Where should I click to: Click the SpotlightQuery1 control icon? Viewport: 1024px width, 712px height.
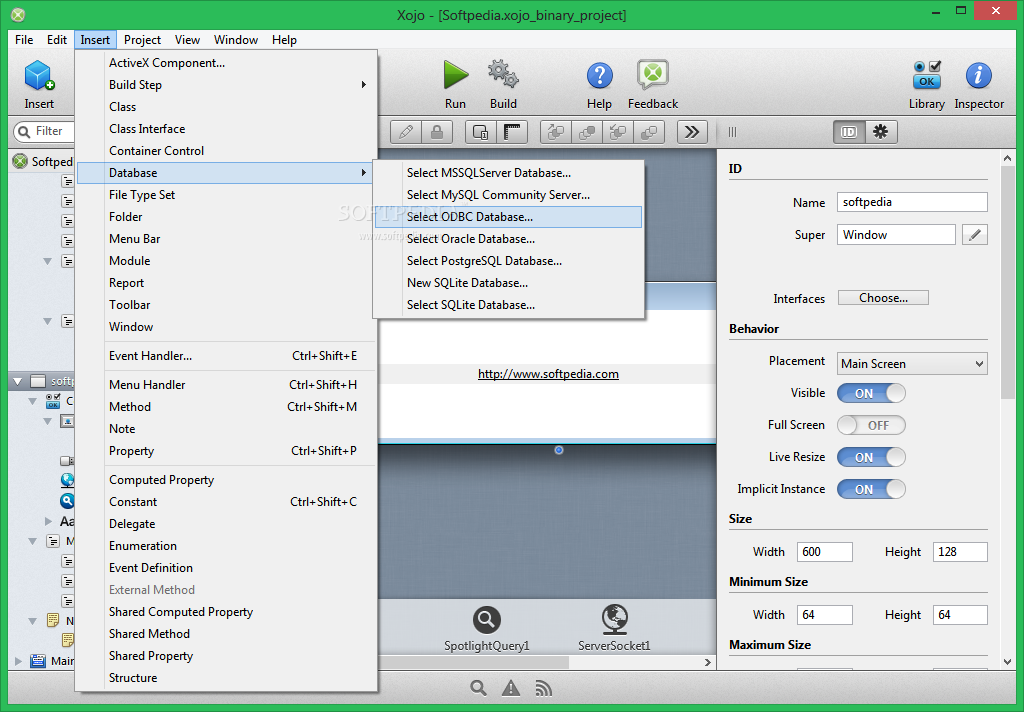(487, 619)
